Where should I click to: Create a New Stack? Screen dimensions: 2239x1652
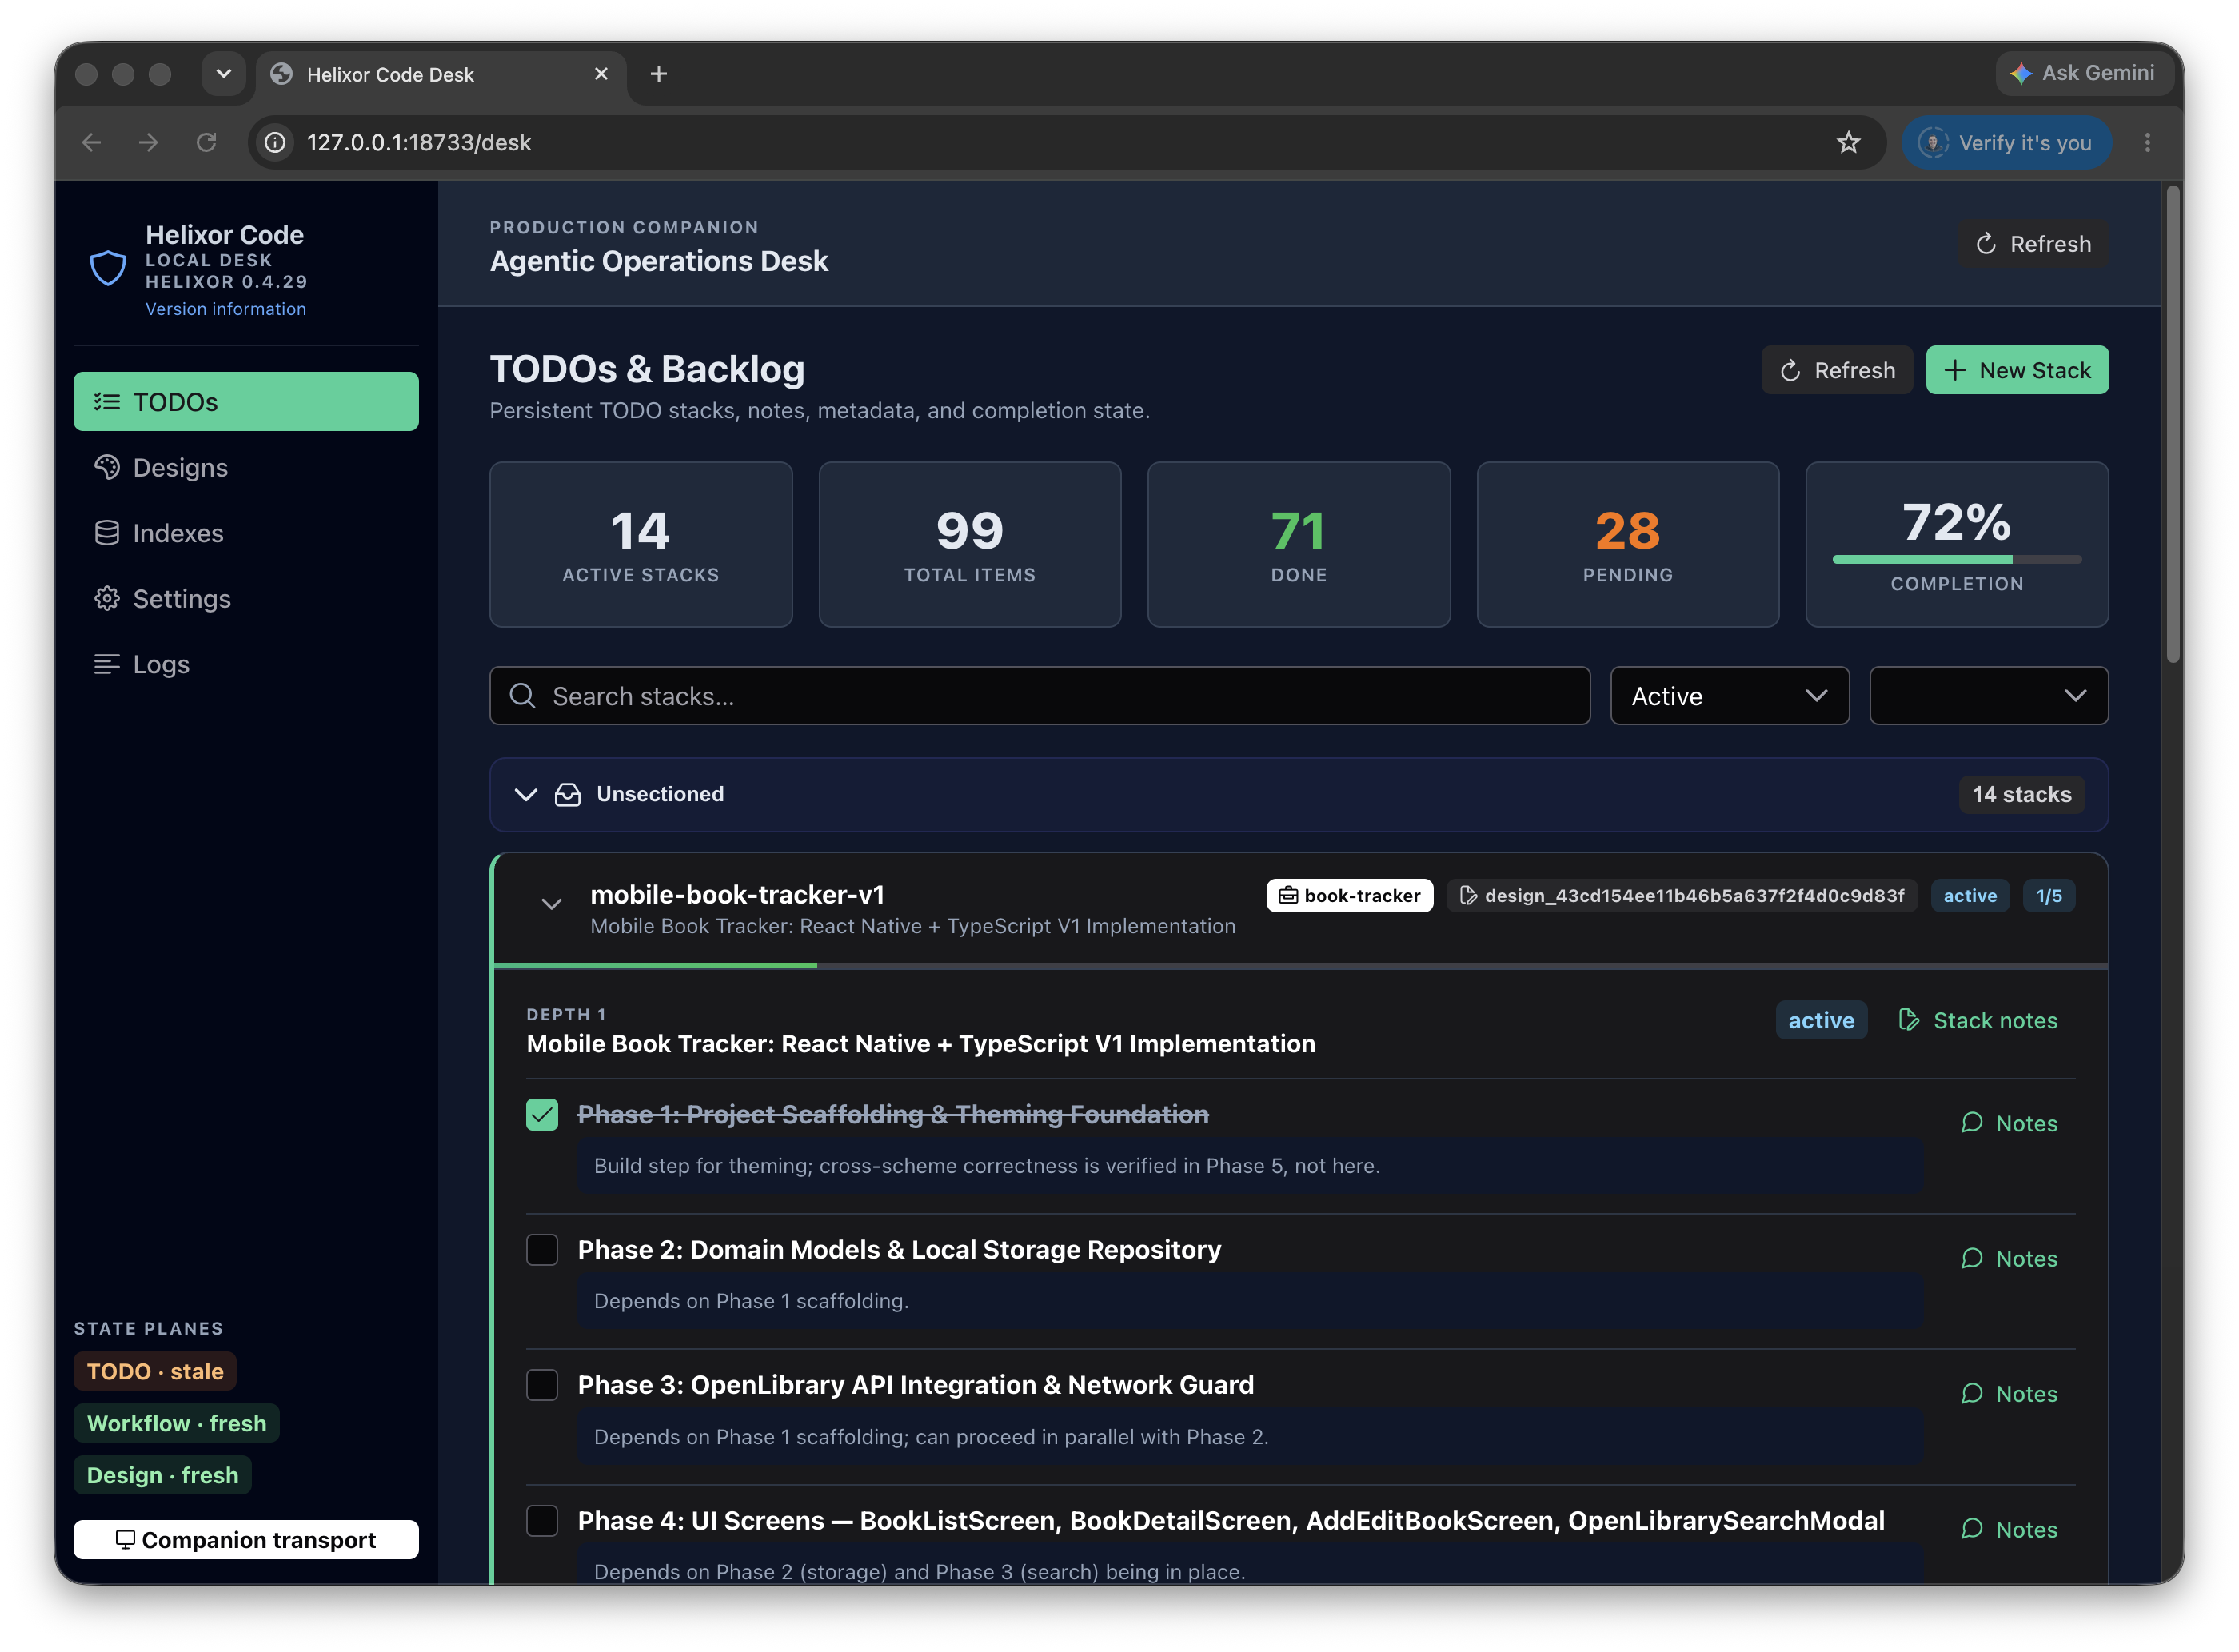[2018, 370]
